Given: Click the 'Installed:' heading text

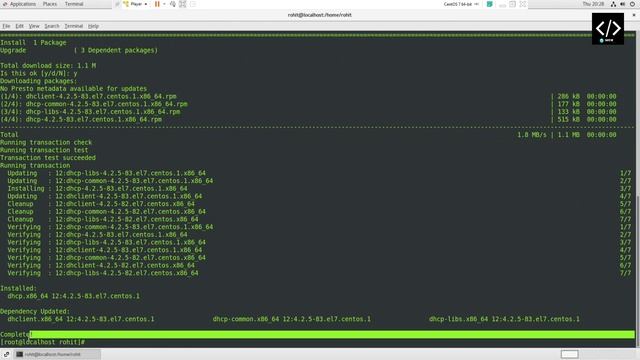Looking at the screenshot, I should [18, 289].
